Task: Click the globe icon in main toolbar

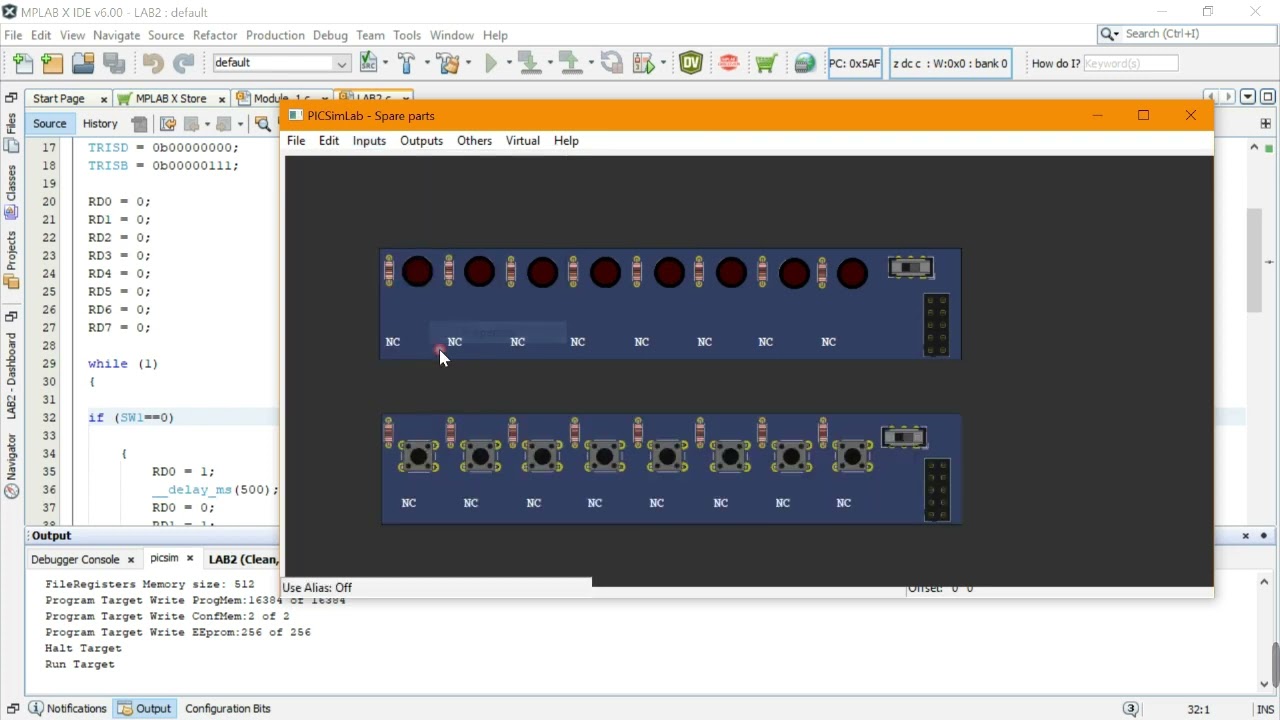Action: (805, 63)
